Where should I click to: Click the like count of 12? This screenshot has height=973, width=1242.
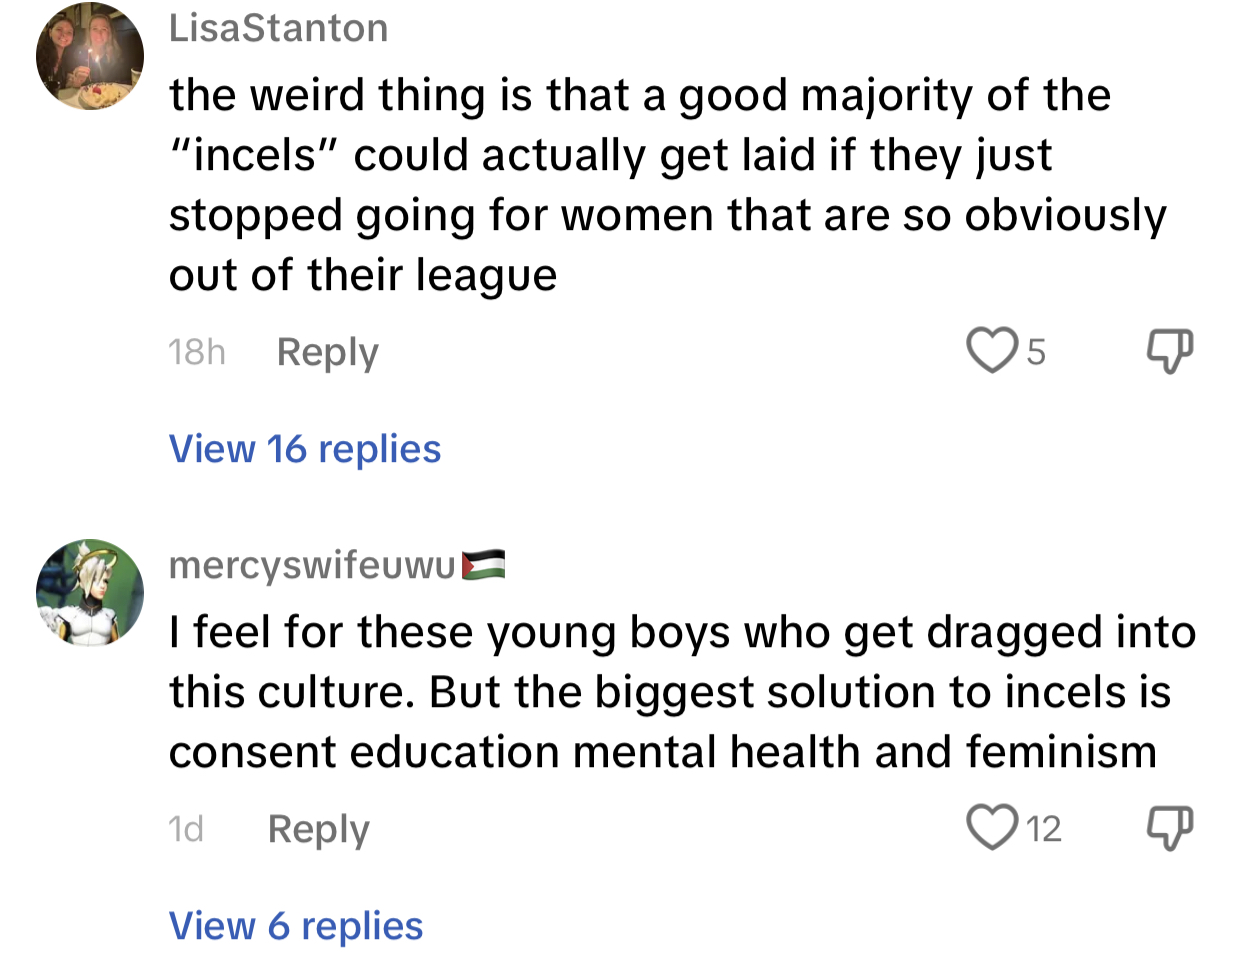tap(1043, 829)
